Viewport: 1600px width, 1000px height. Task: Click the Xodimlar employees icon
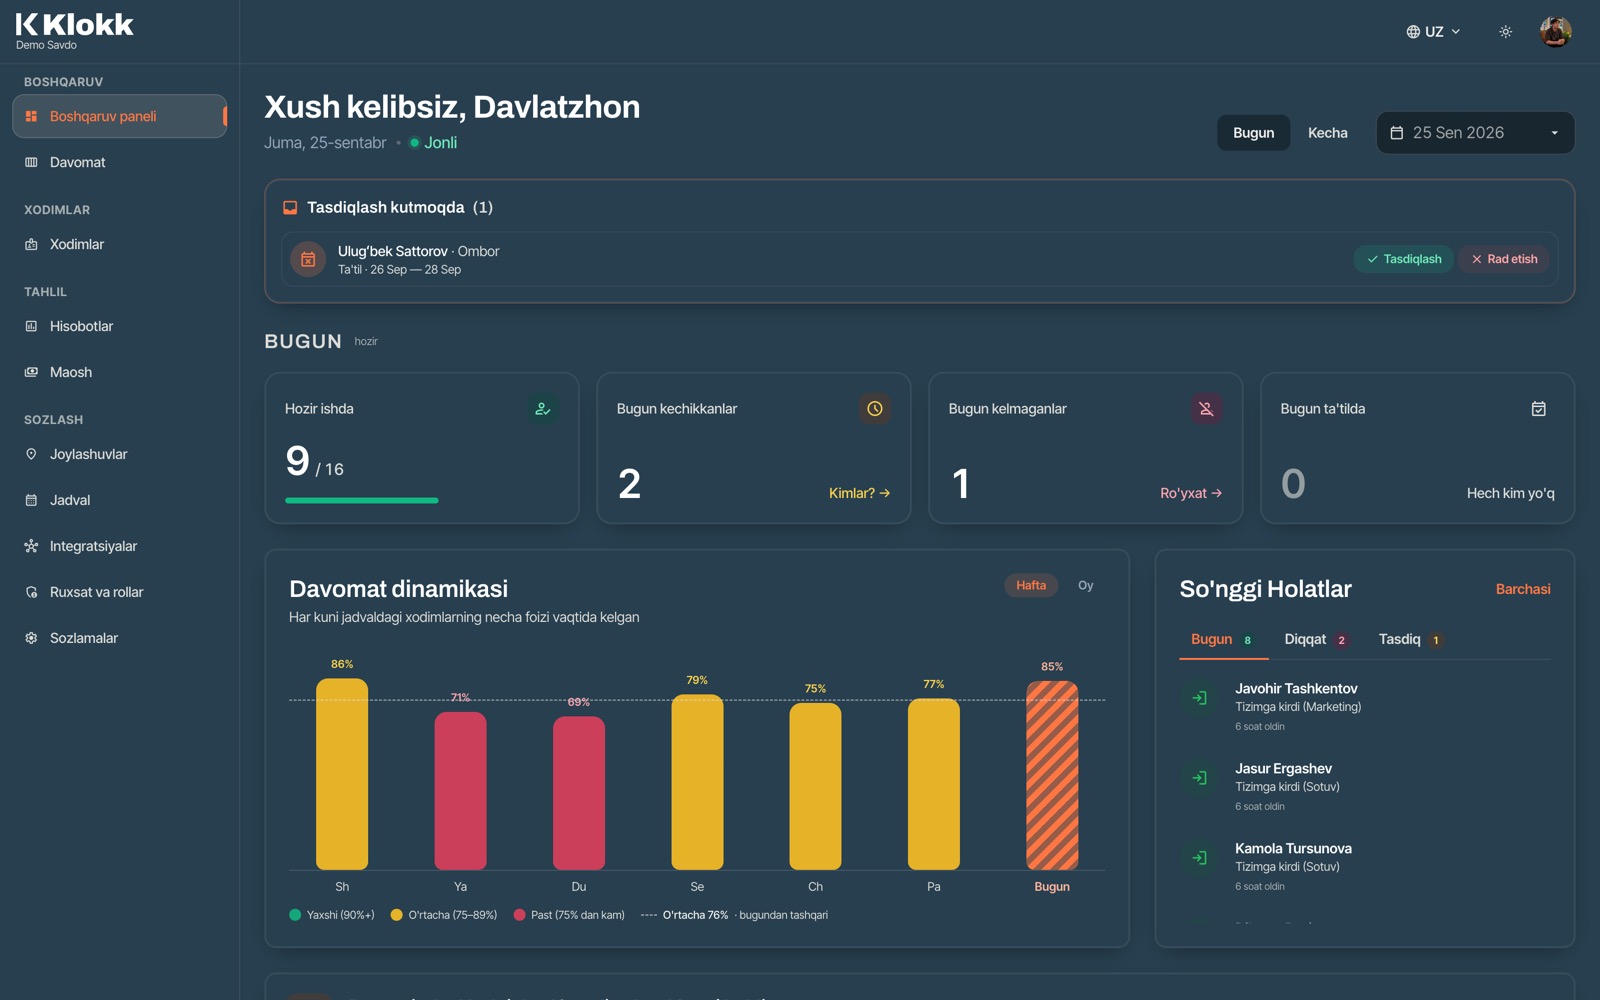[x=31, y=244]
